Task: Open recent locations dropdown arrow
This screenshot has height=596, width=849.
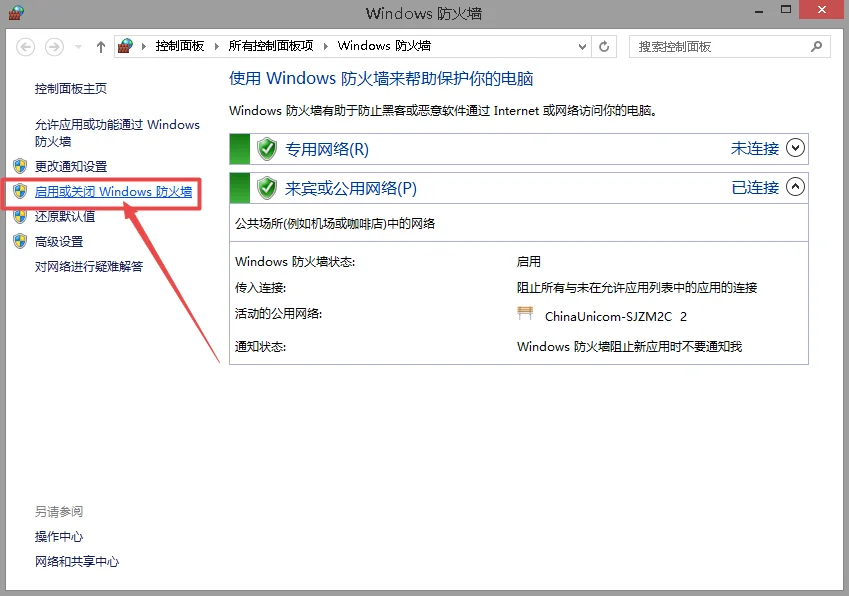Action: pos(79,47)
